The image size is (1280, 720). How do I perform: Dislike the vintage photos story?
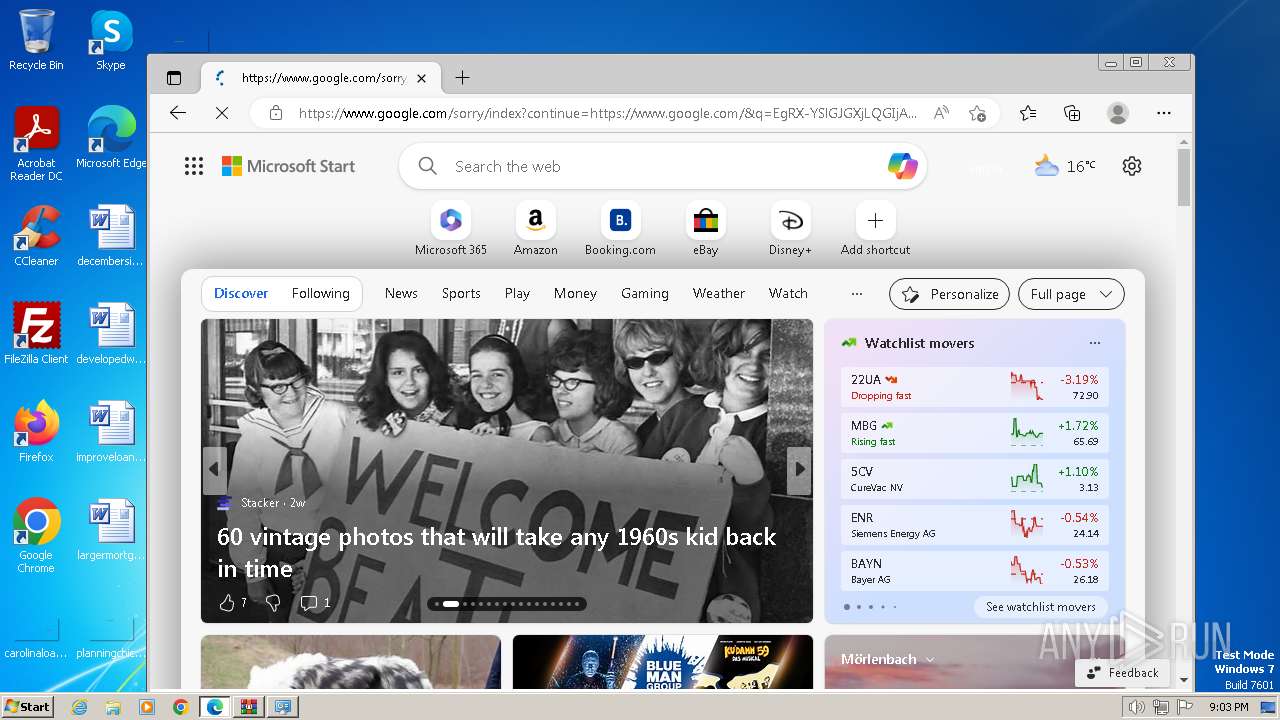(x=273, y=602)
